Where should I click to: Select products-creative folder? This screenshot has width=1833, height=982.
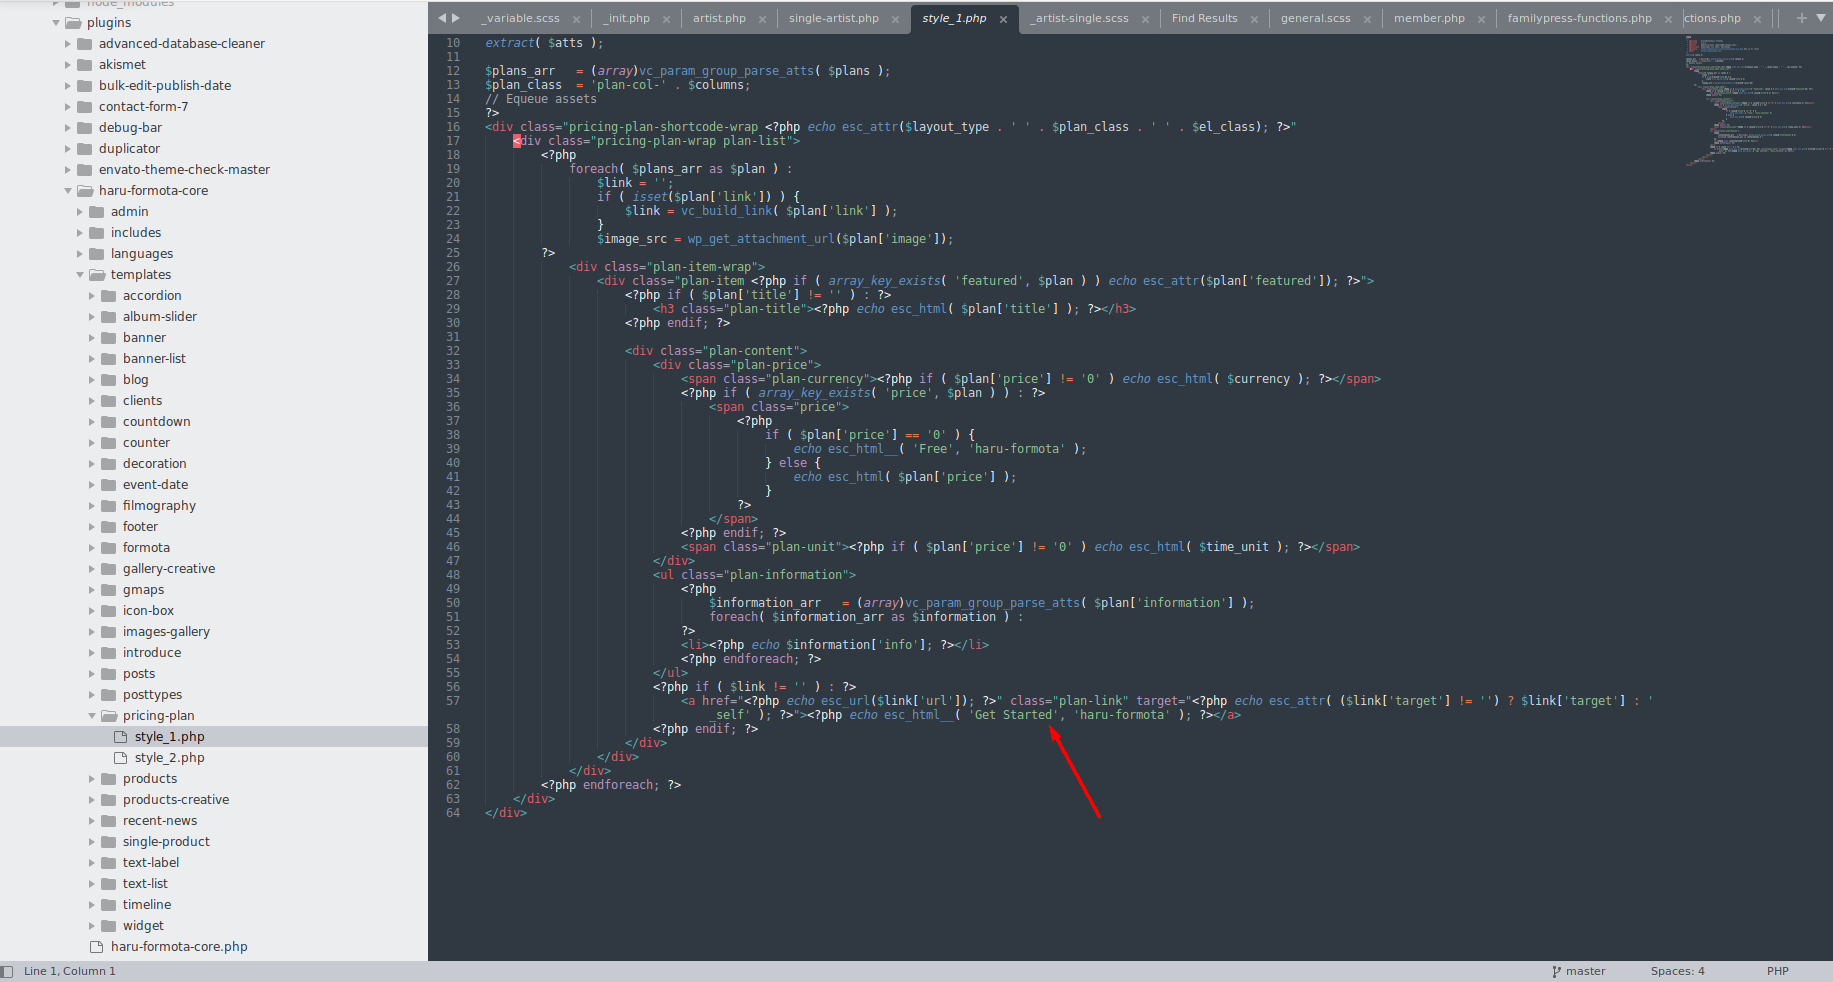click(x=176, y=800)
